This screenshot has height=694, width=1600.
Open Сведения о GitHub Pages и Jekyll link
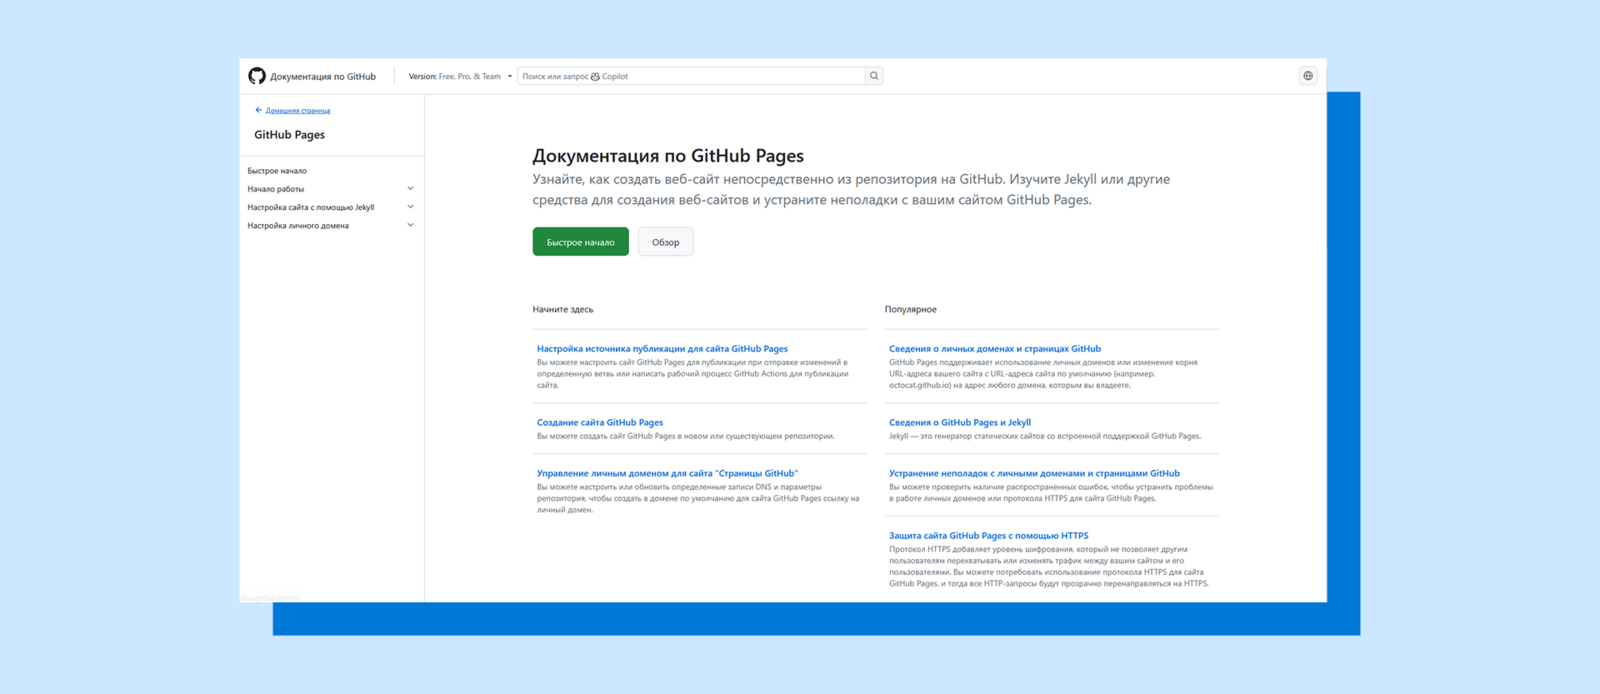coord(960,422)
